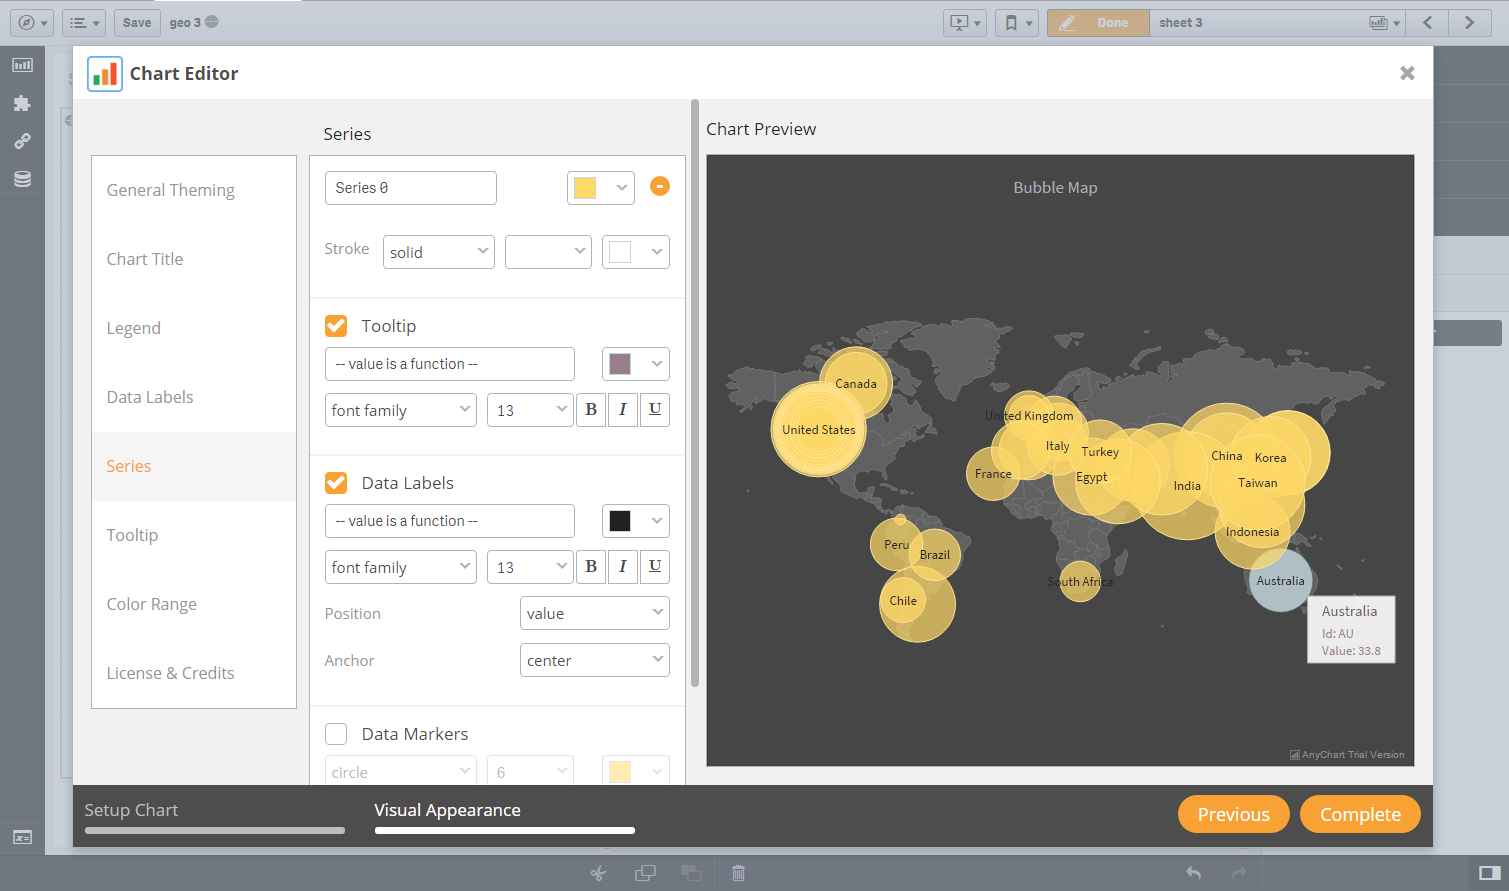
Task: Enable the Data Markers checkbox
Action: pyautogui.click(x=336, y=734)
